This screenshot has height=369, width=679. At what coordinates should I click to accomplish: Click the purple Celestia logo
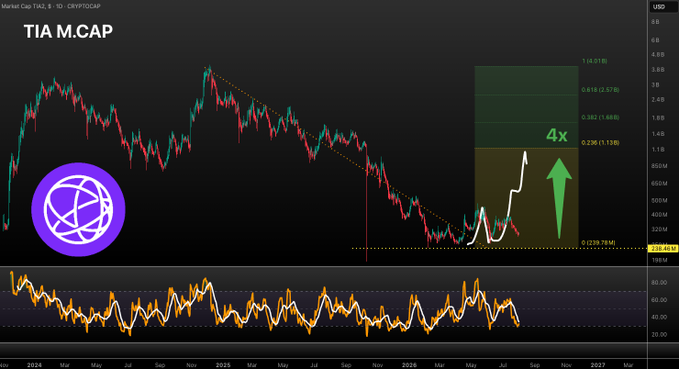click(78, 210)
